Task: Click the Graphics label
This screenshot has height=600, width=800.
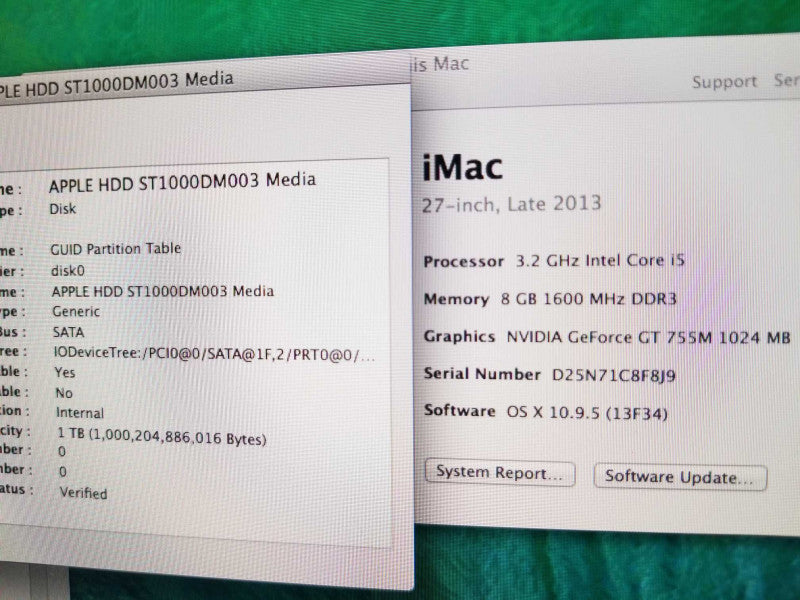Action: (459, 337)
